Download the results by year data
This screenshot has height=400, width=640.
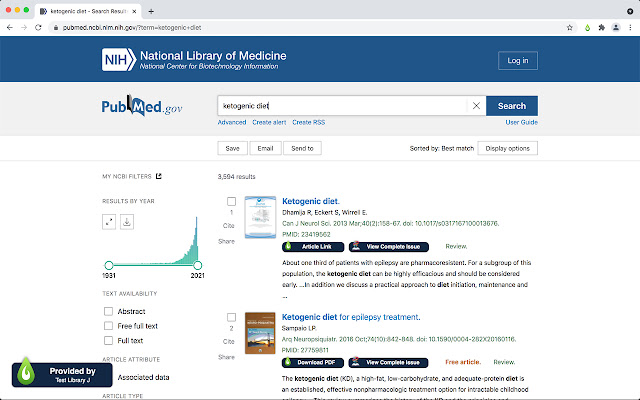coord(127,221)
